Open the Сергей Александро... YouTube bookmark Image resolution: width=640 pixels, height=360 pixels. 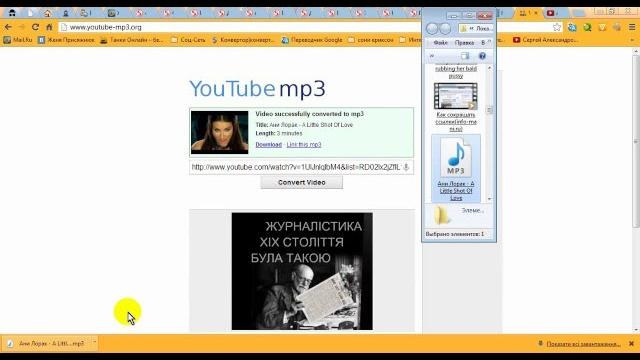point(545,40)
